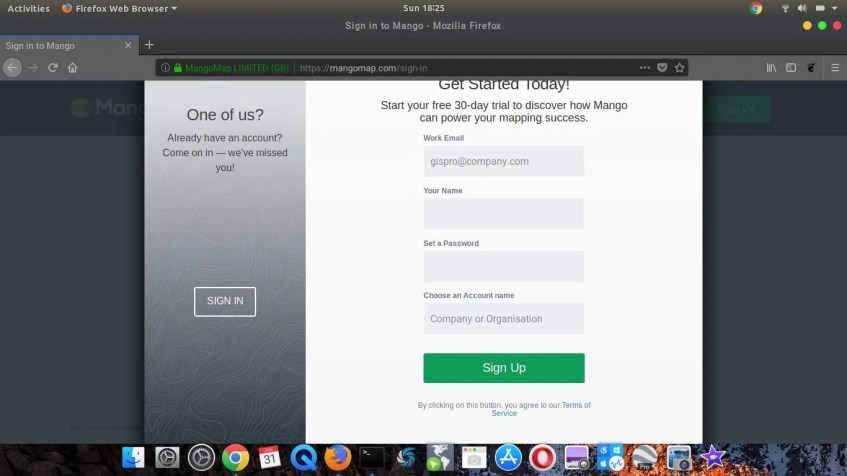847x476 pixels.
Task: Reload the current page
Action: (53, 68)
